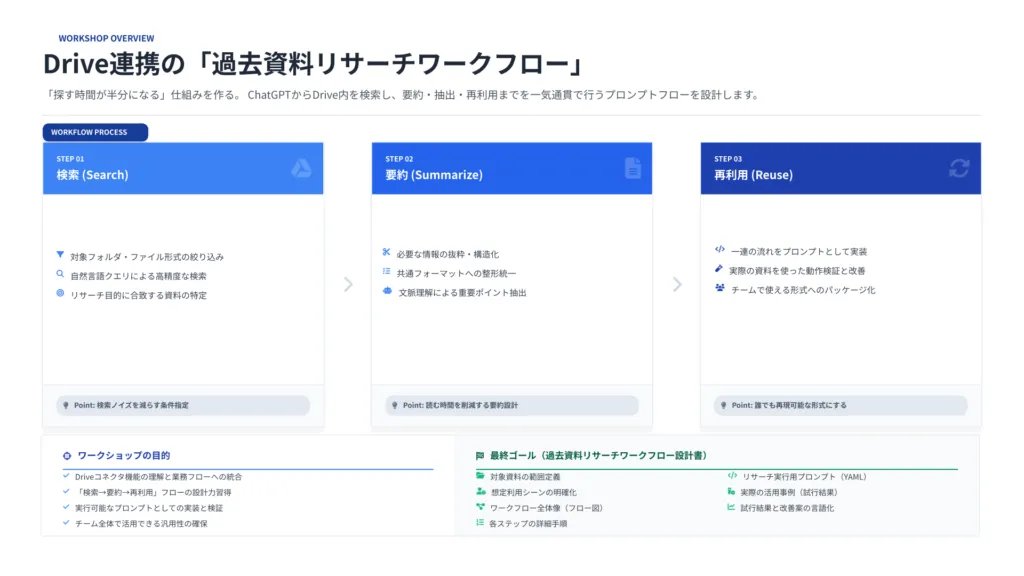
Task: Open the STEP 02 要約 (Summarize) header tab
Action: [x=512, y=168]
